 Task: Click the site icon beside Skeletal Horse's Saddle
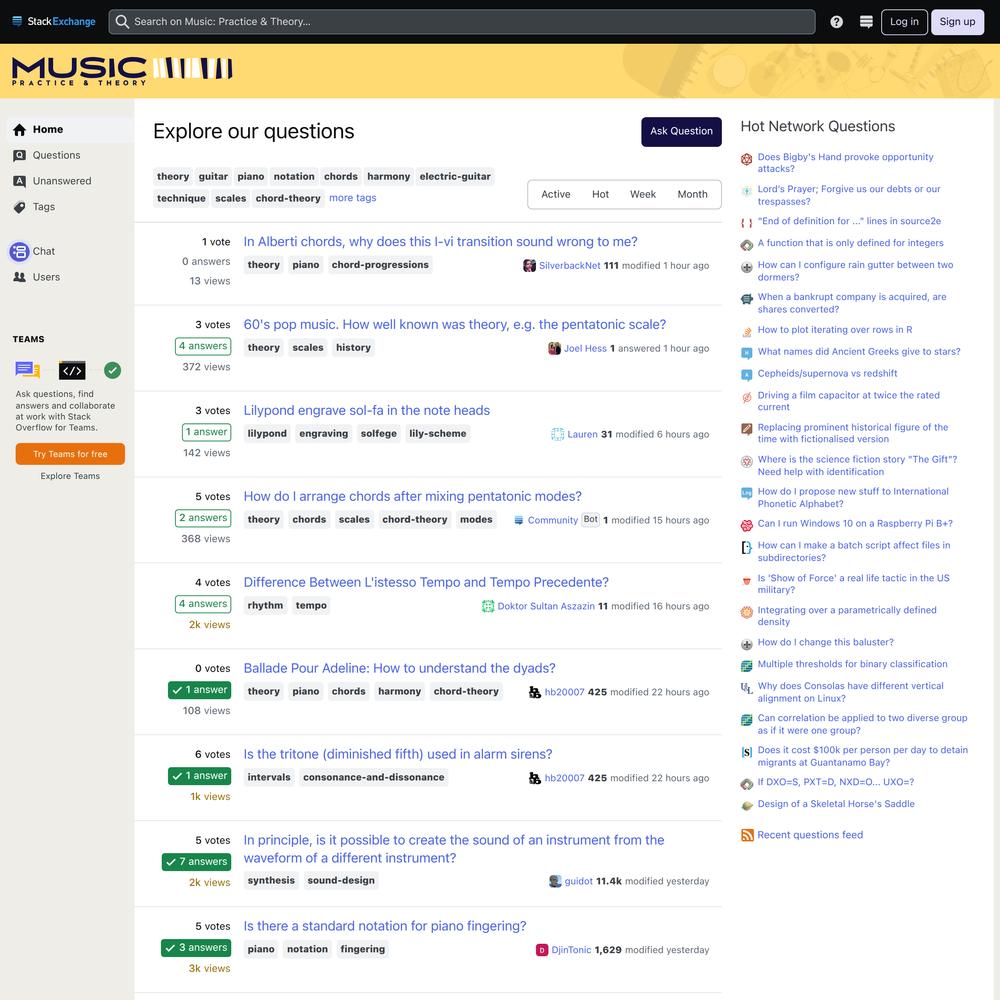(x=746, y=805)
